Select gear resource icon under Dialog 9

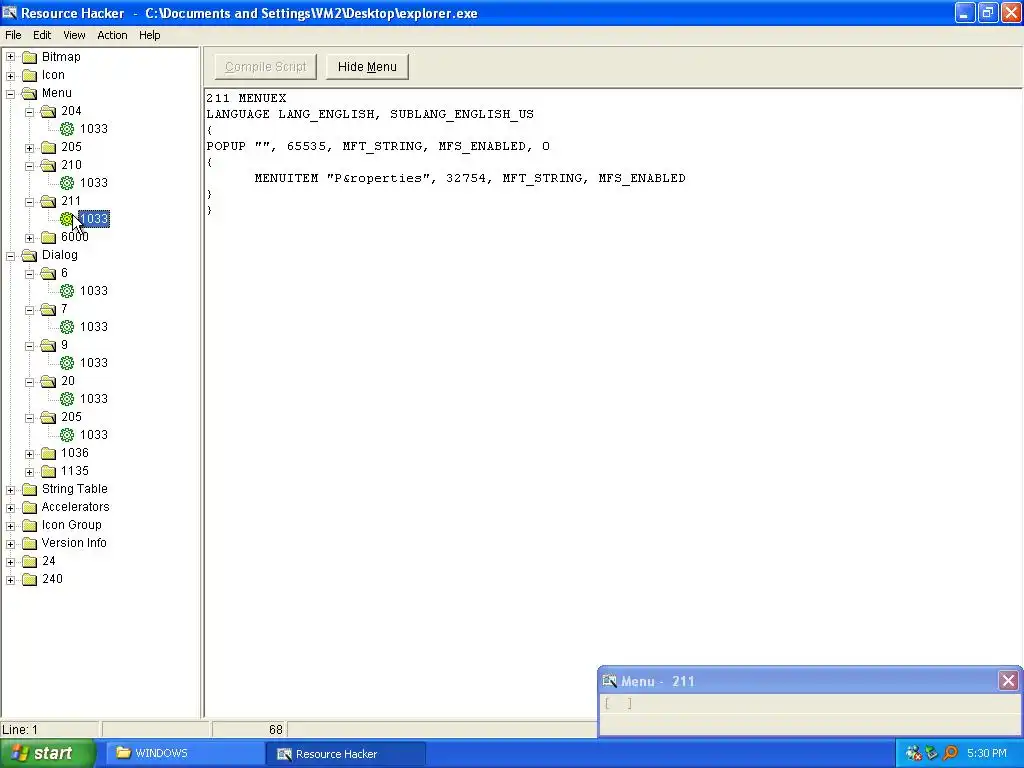pos(67,362)
